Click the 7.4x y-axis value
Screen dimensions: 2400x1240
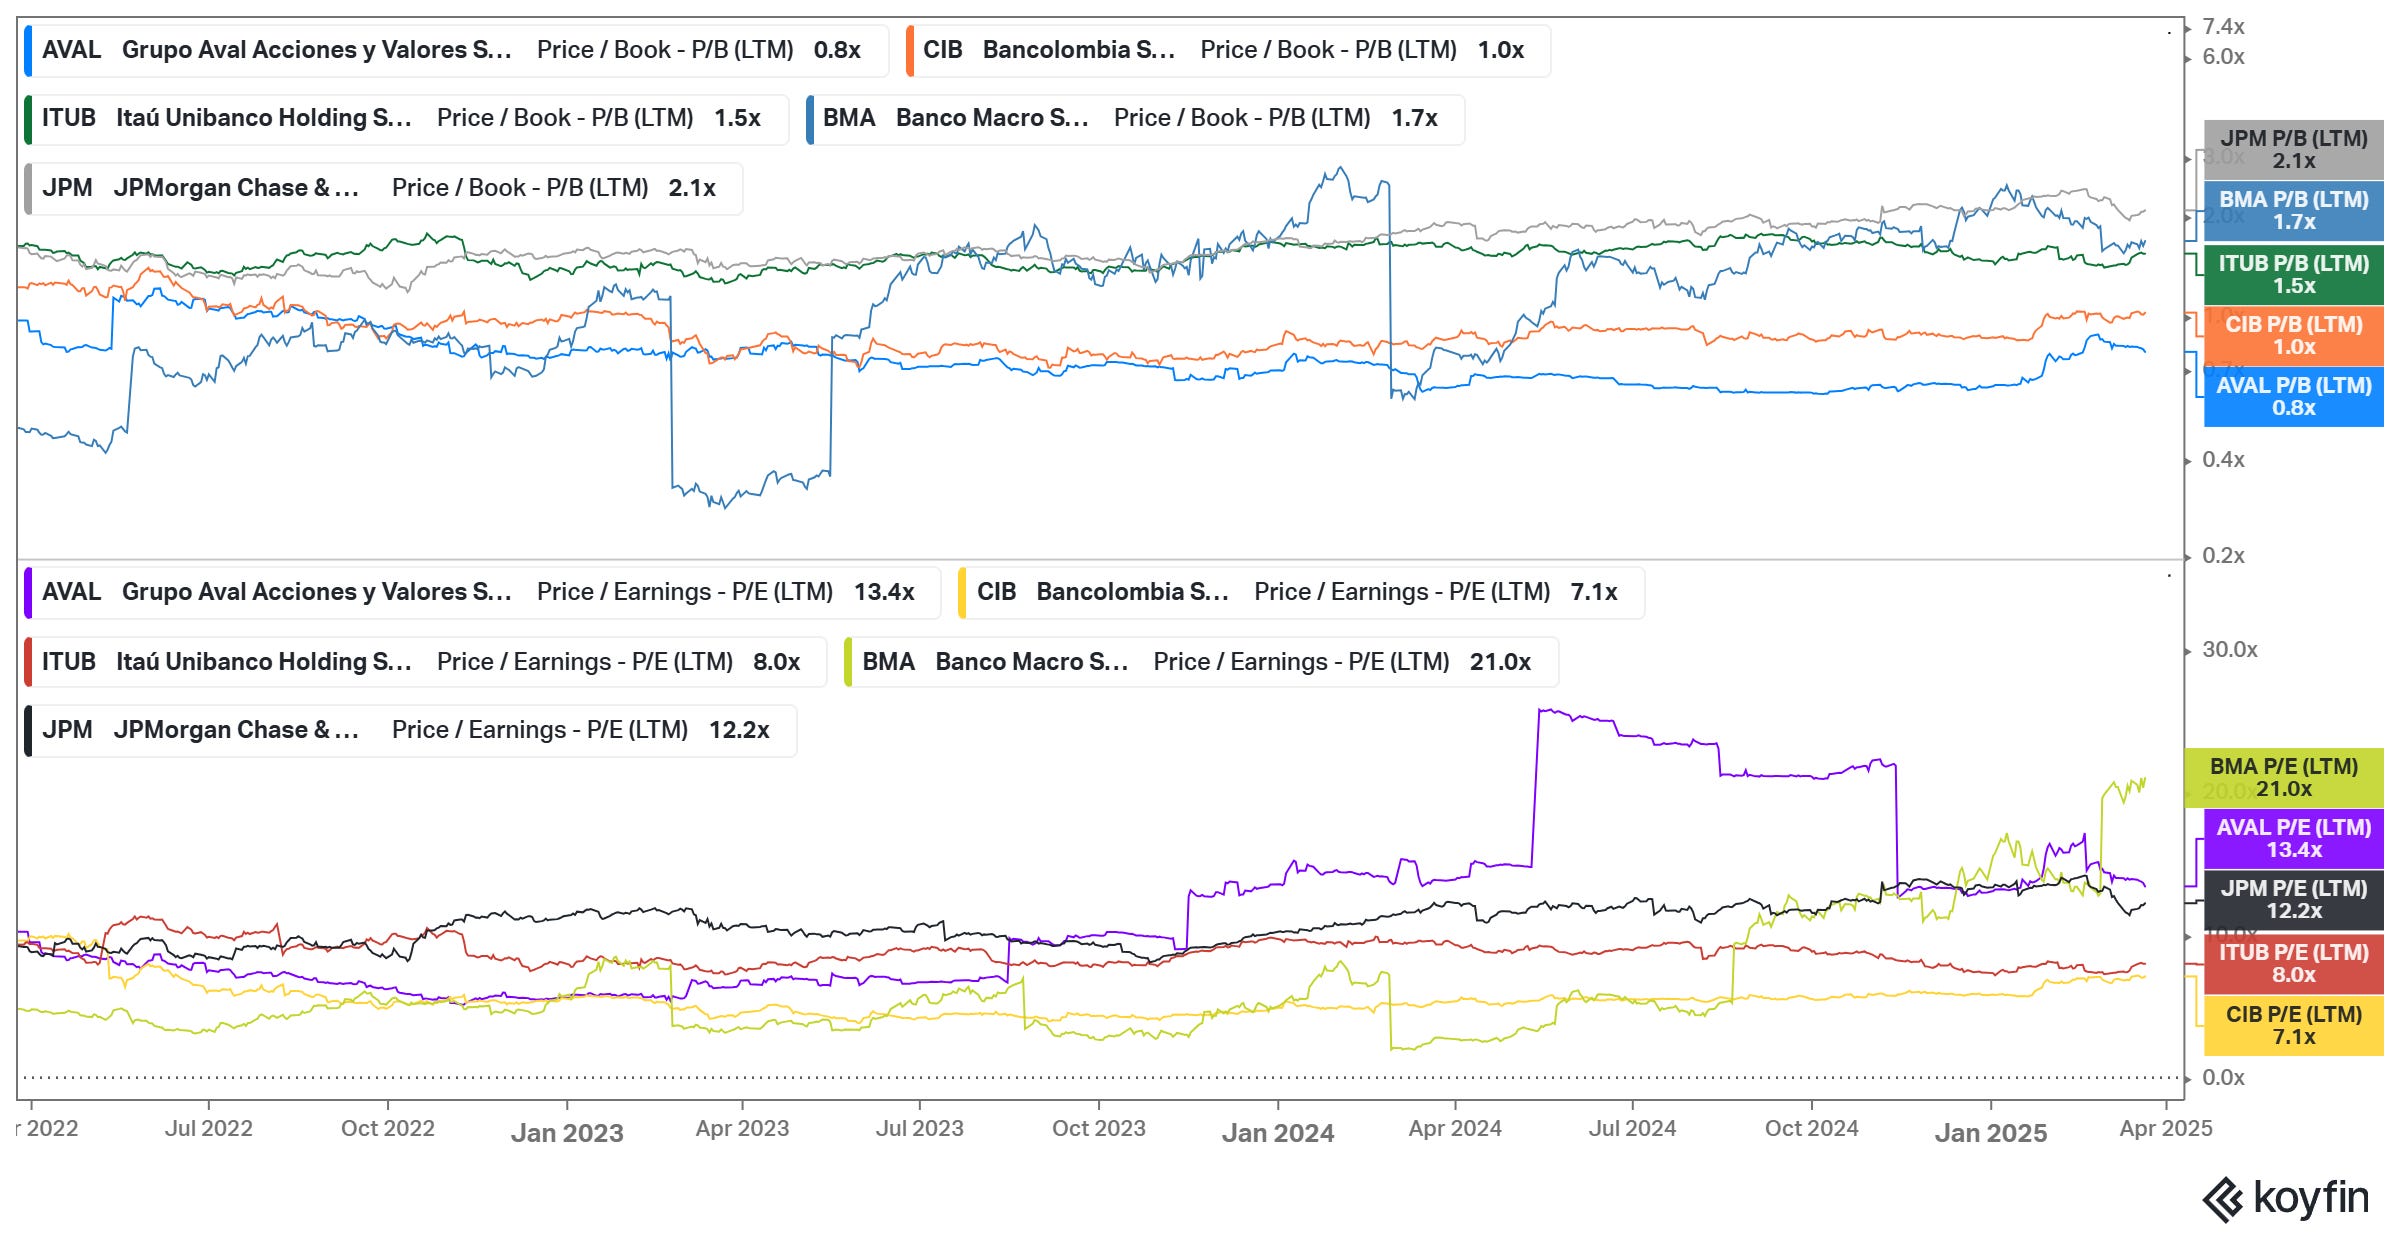pyautogui.click(x=2223, y=27)
